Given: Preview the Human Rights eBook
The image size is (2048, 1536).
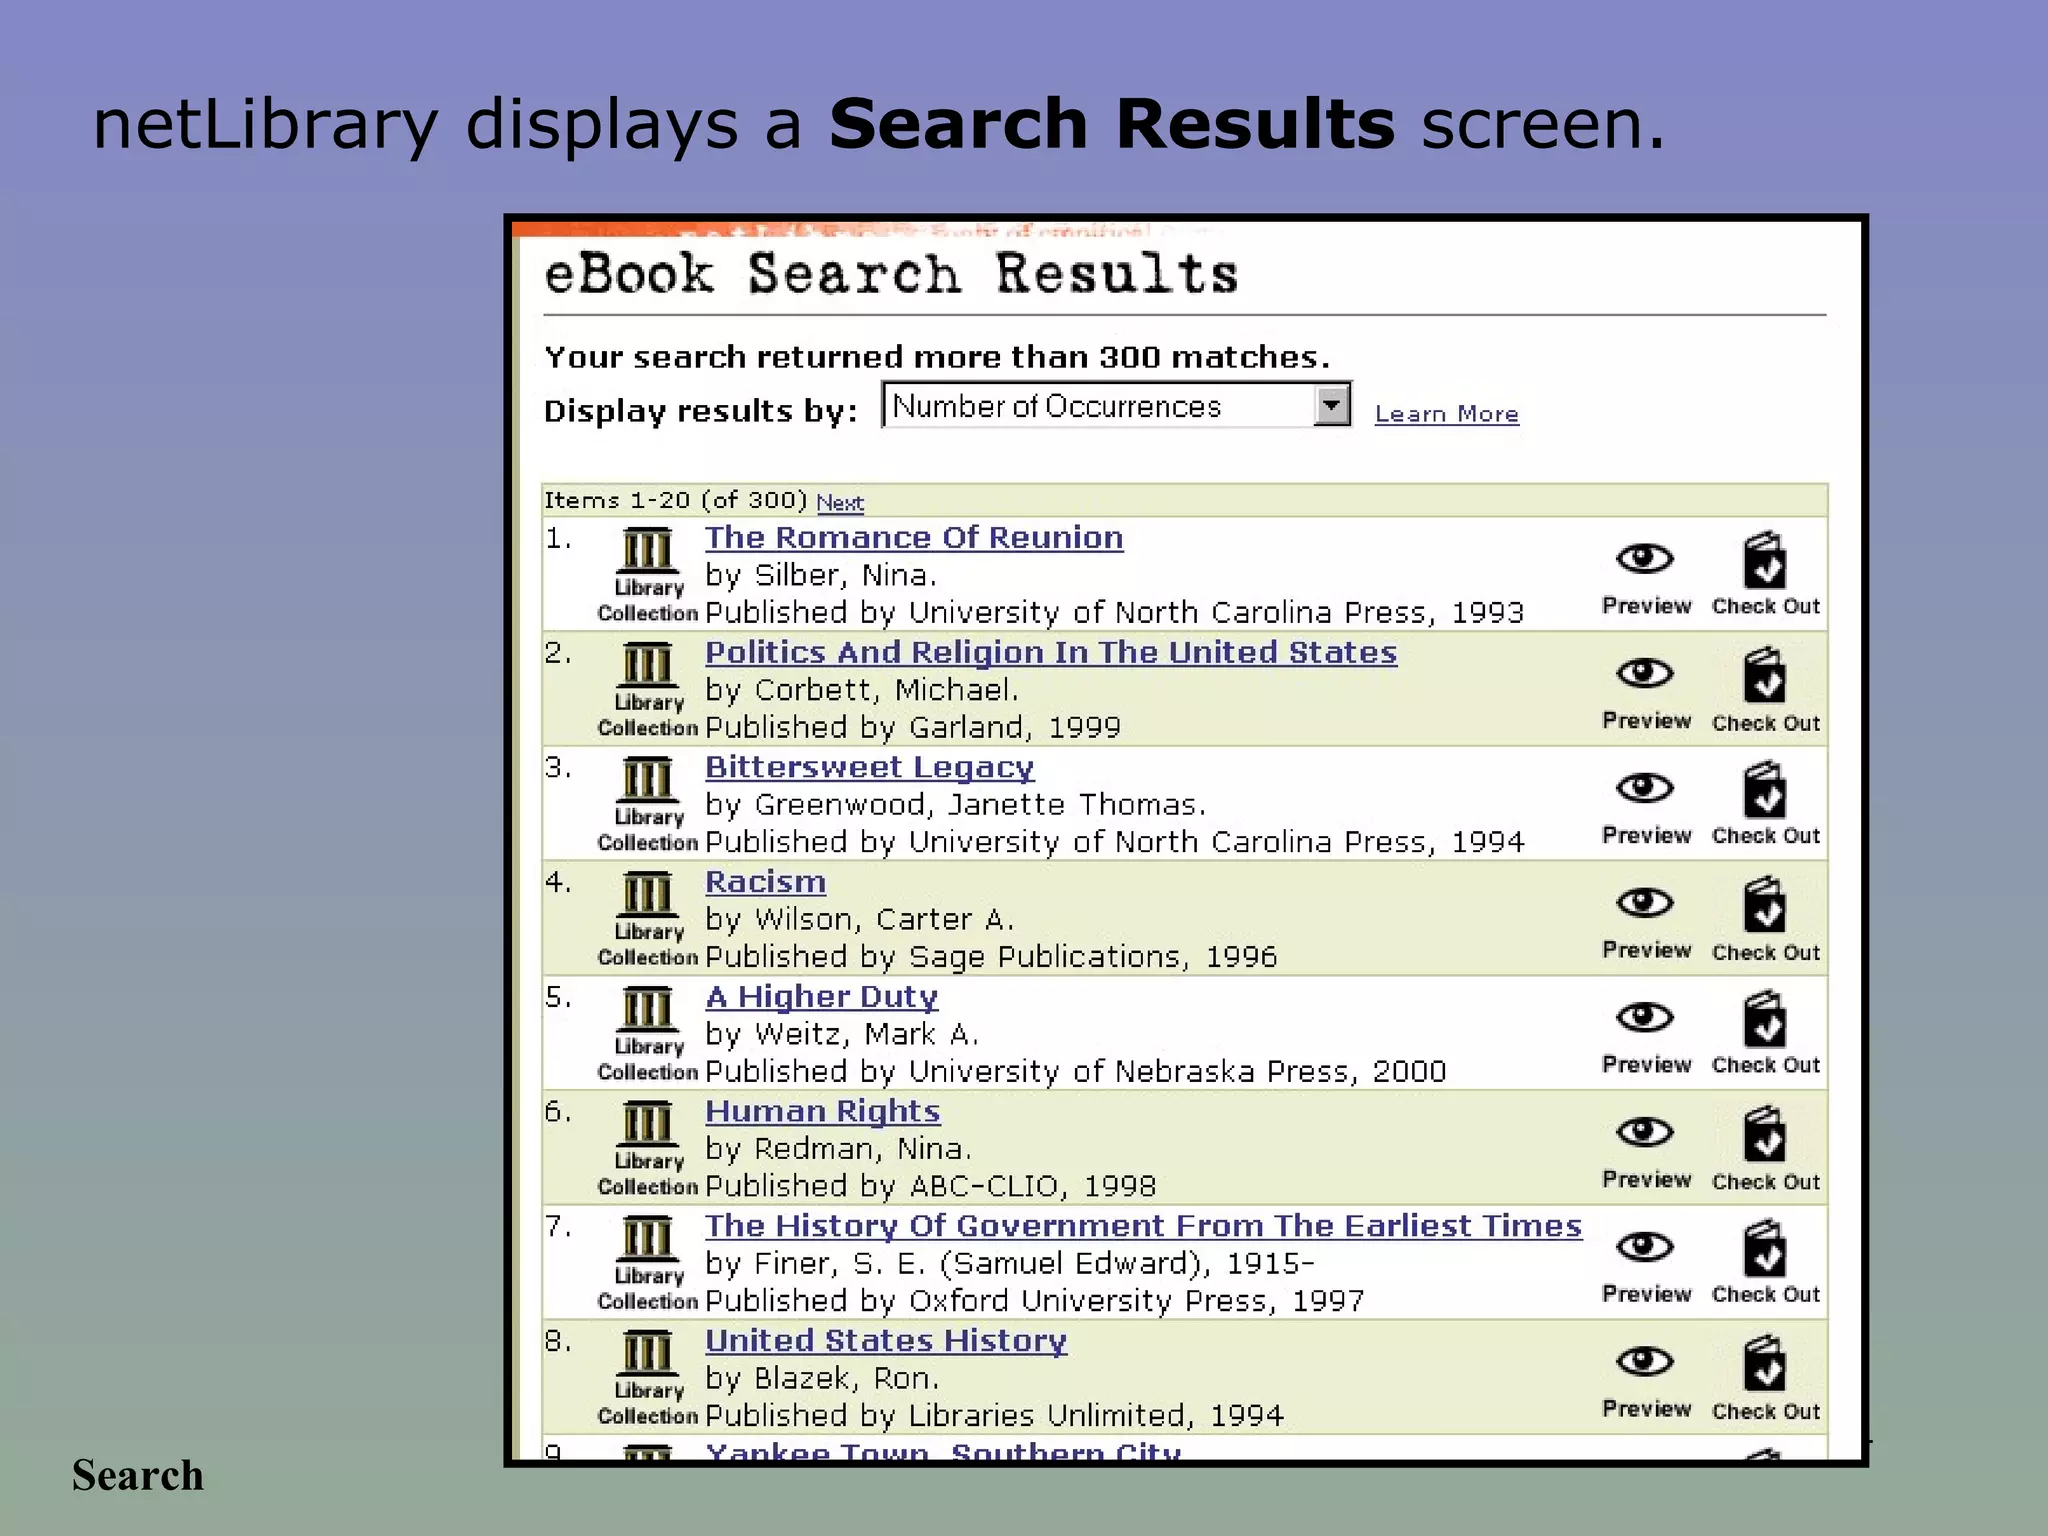Looking at the screenshot, I should coord(1645,1132).
